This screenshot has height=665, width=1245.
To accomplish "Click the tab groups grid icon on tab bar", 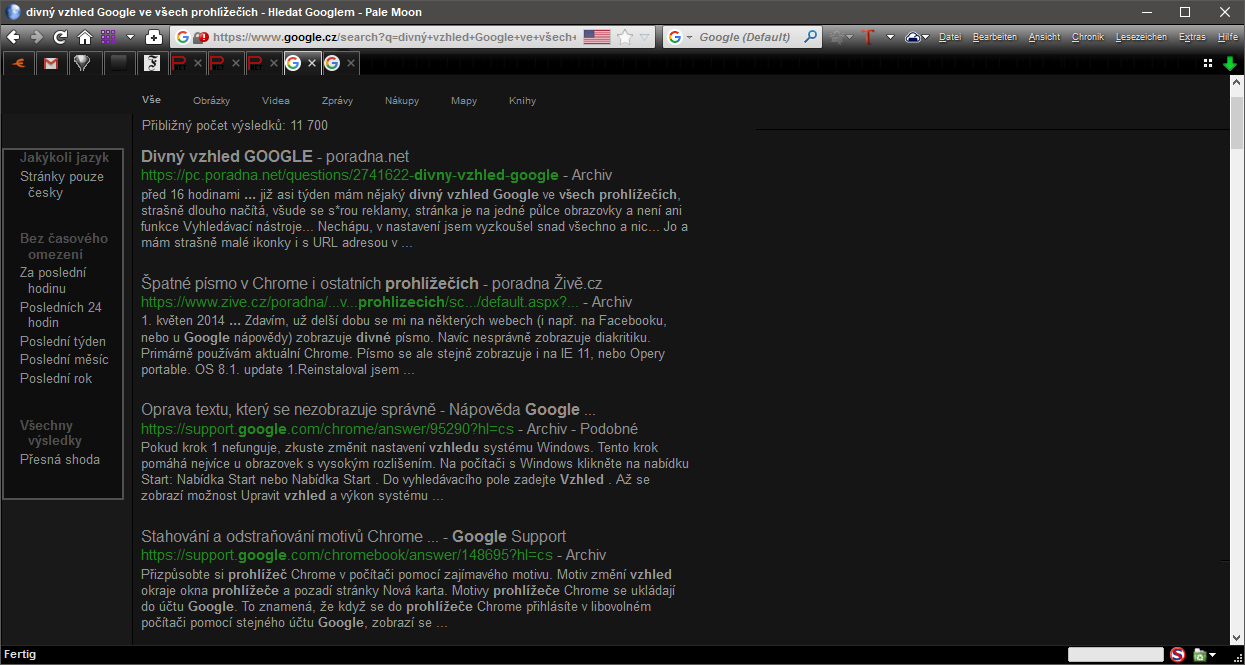I will (1208, 63).
